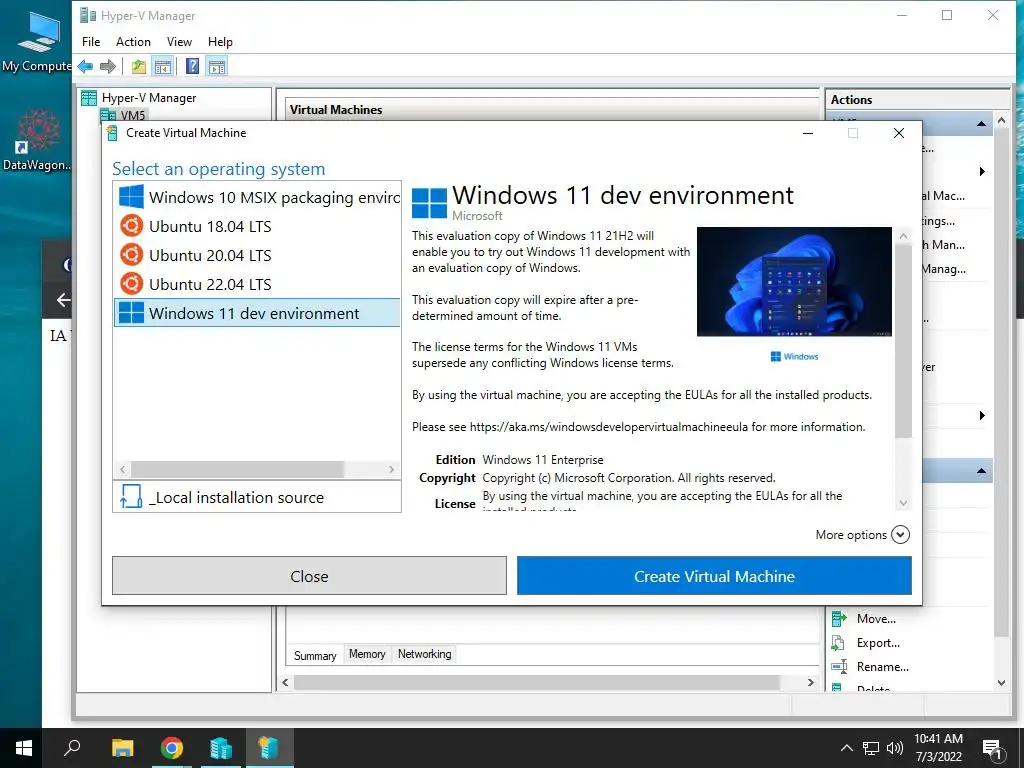Click the description pane scroll up arrow
Image resolution: width=1024 pixels, height=768 pixels.
[903, 236]
